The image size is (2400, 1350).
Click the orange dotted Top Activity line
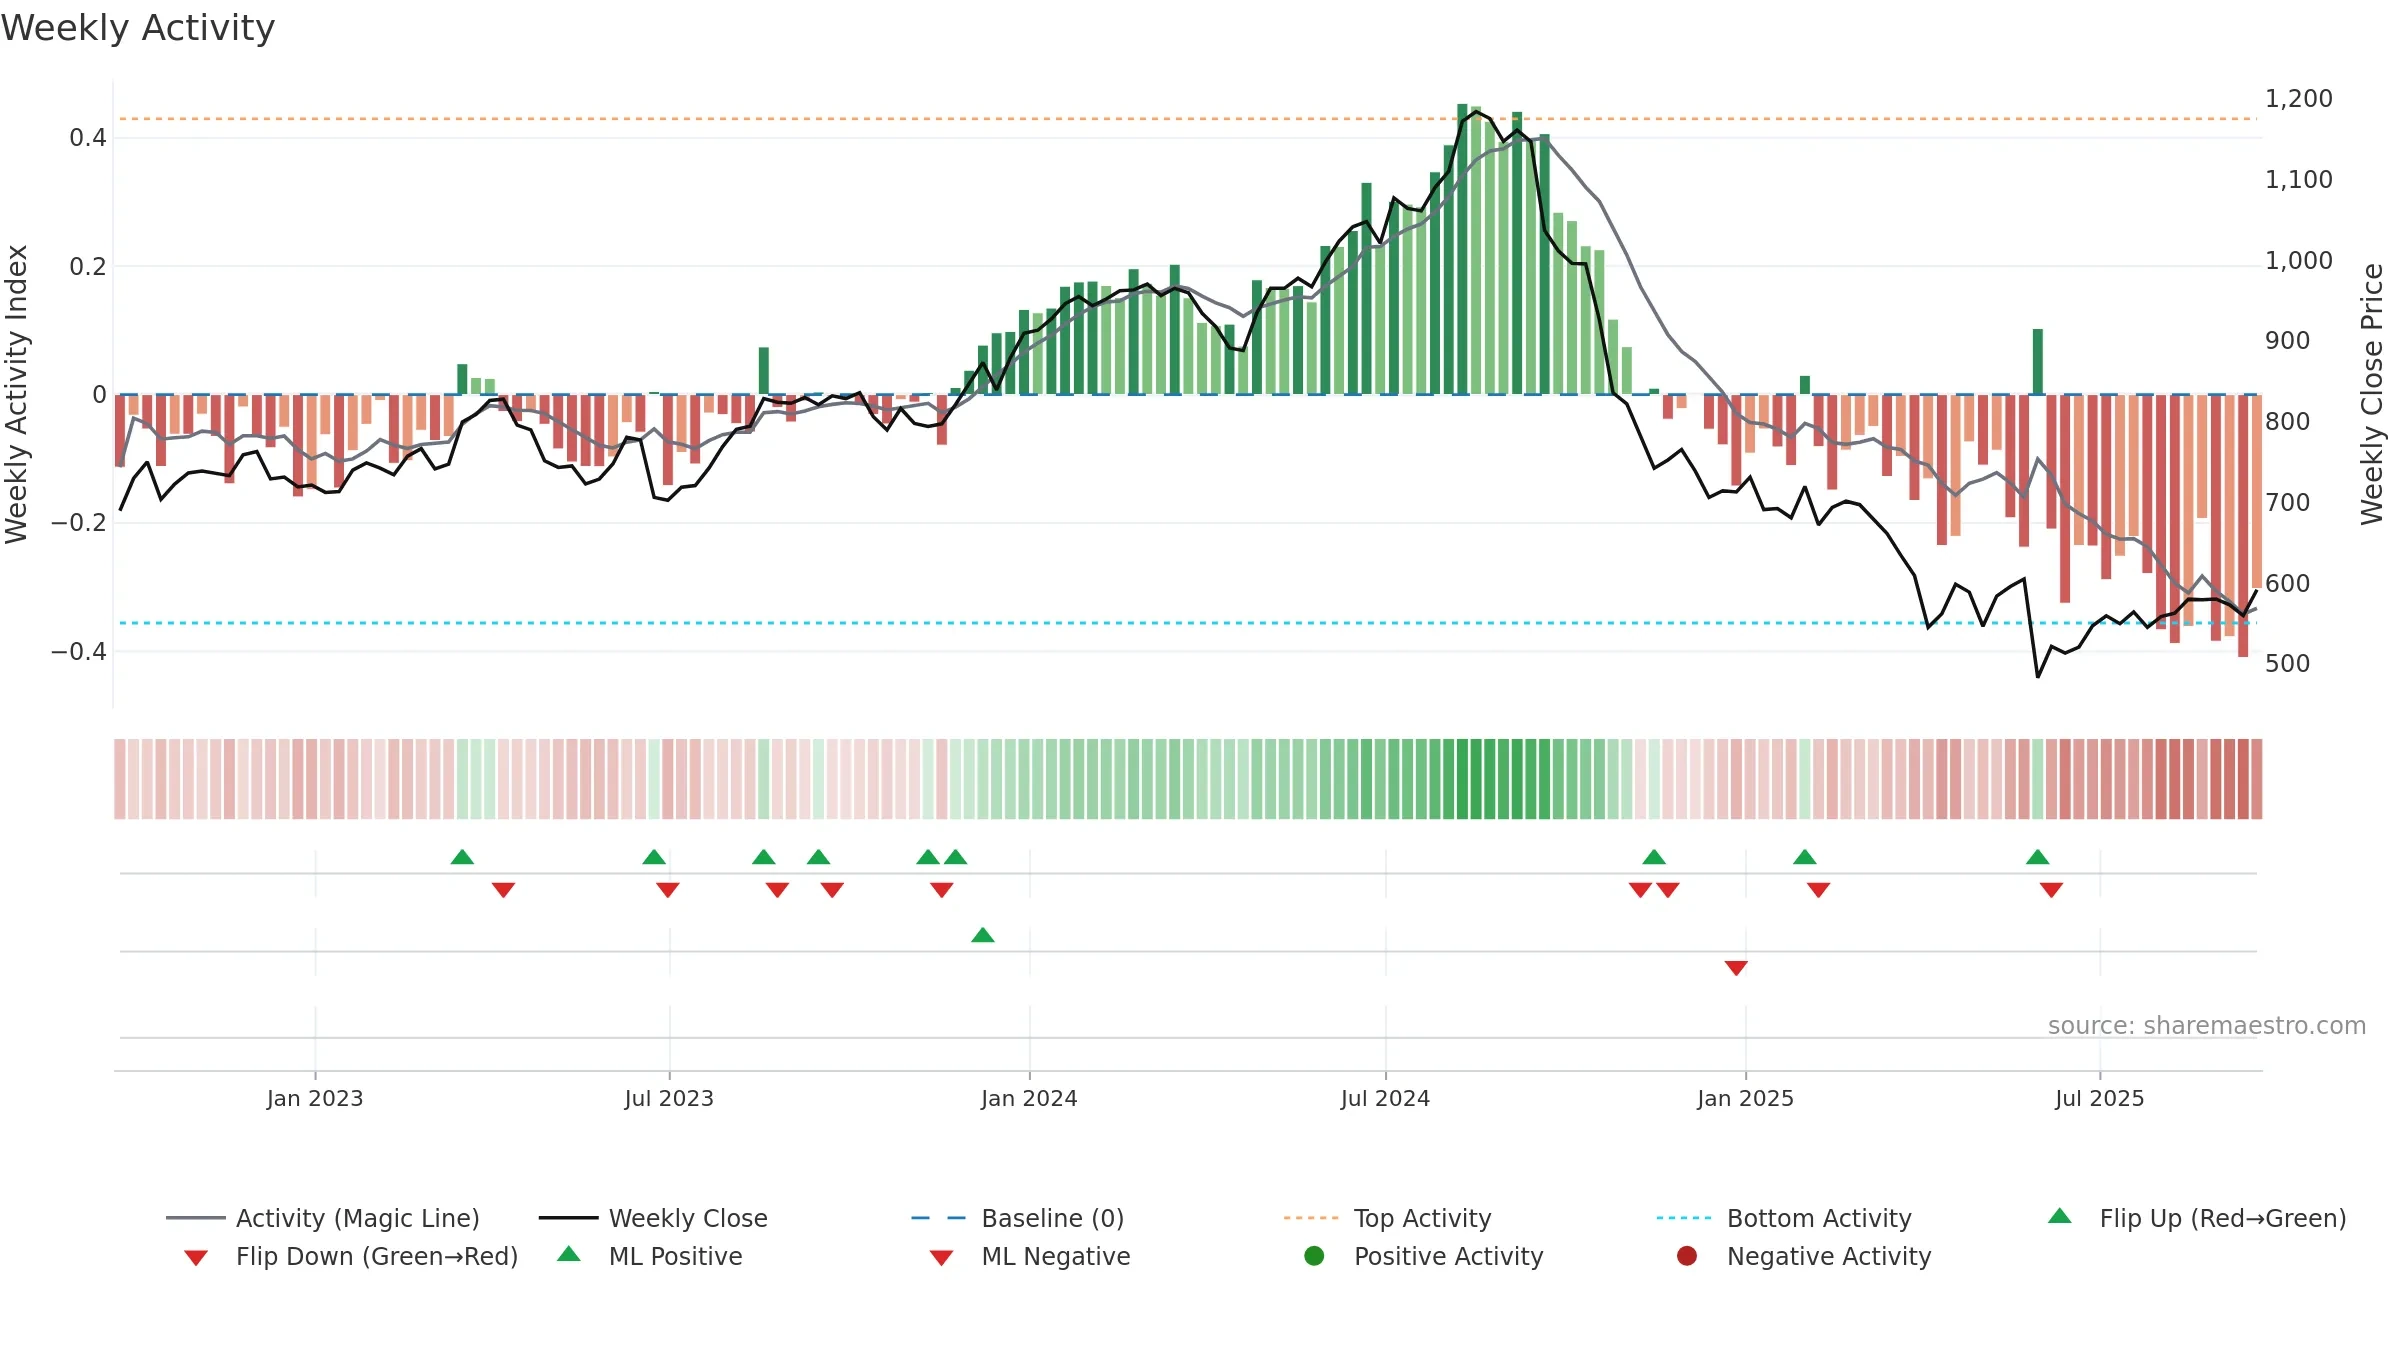click(x=1187, y=119)
